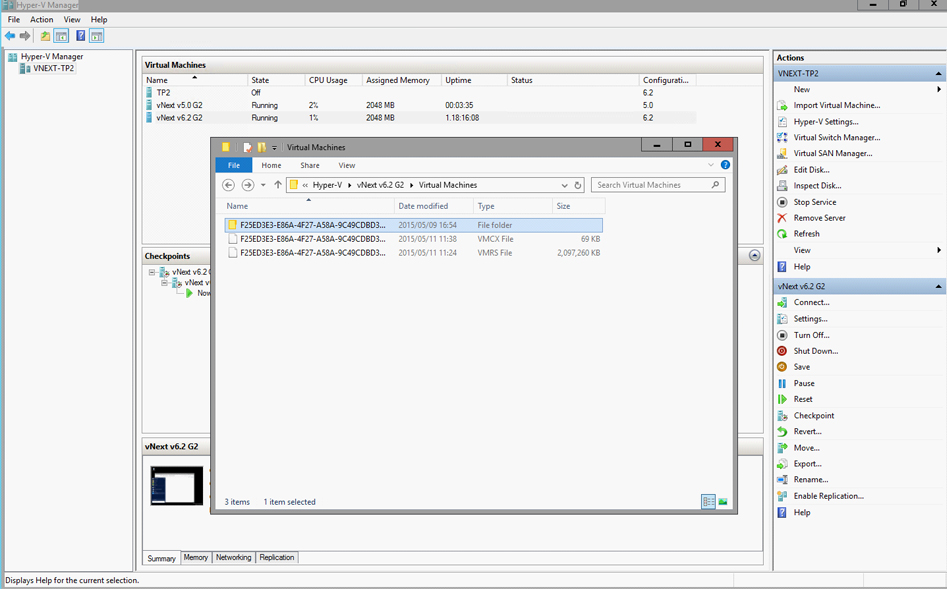Click the blue Help icon in Explorer window
Screen dimensions: 947x589
coord(725,165)
